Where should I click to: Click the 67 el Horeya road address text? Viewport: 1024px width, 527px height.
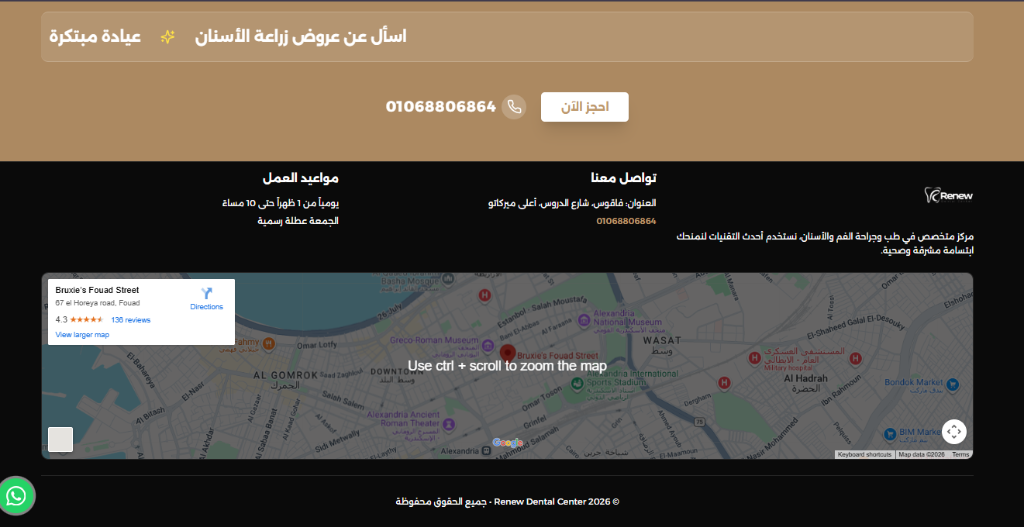coord(97,303)
